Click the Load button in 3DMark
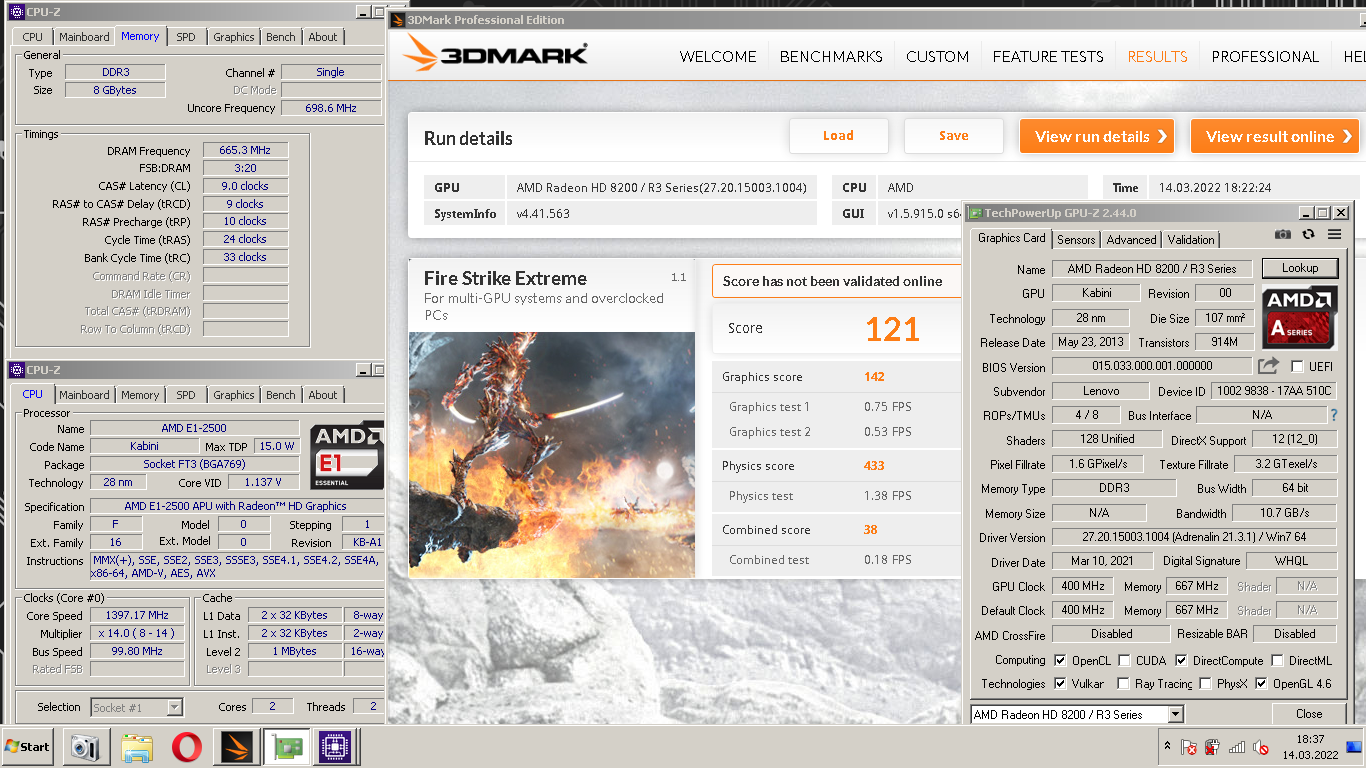This screenshot has width=1366, height=768. click(x=838, y=136)
